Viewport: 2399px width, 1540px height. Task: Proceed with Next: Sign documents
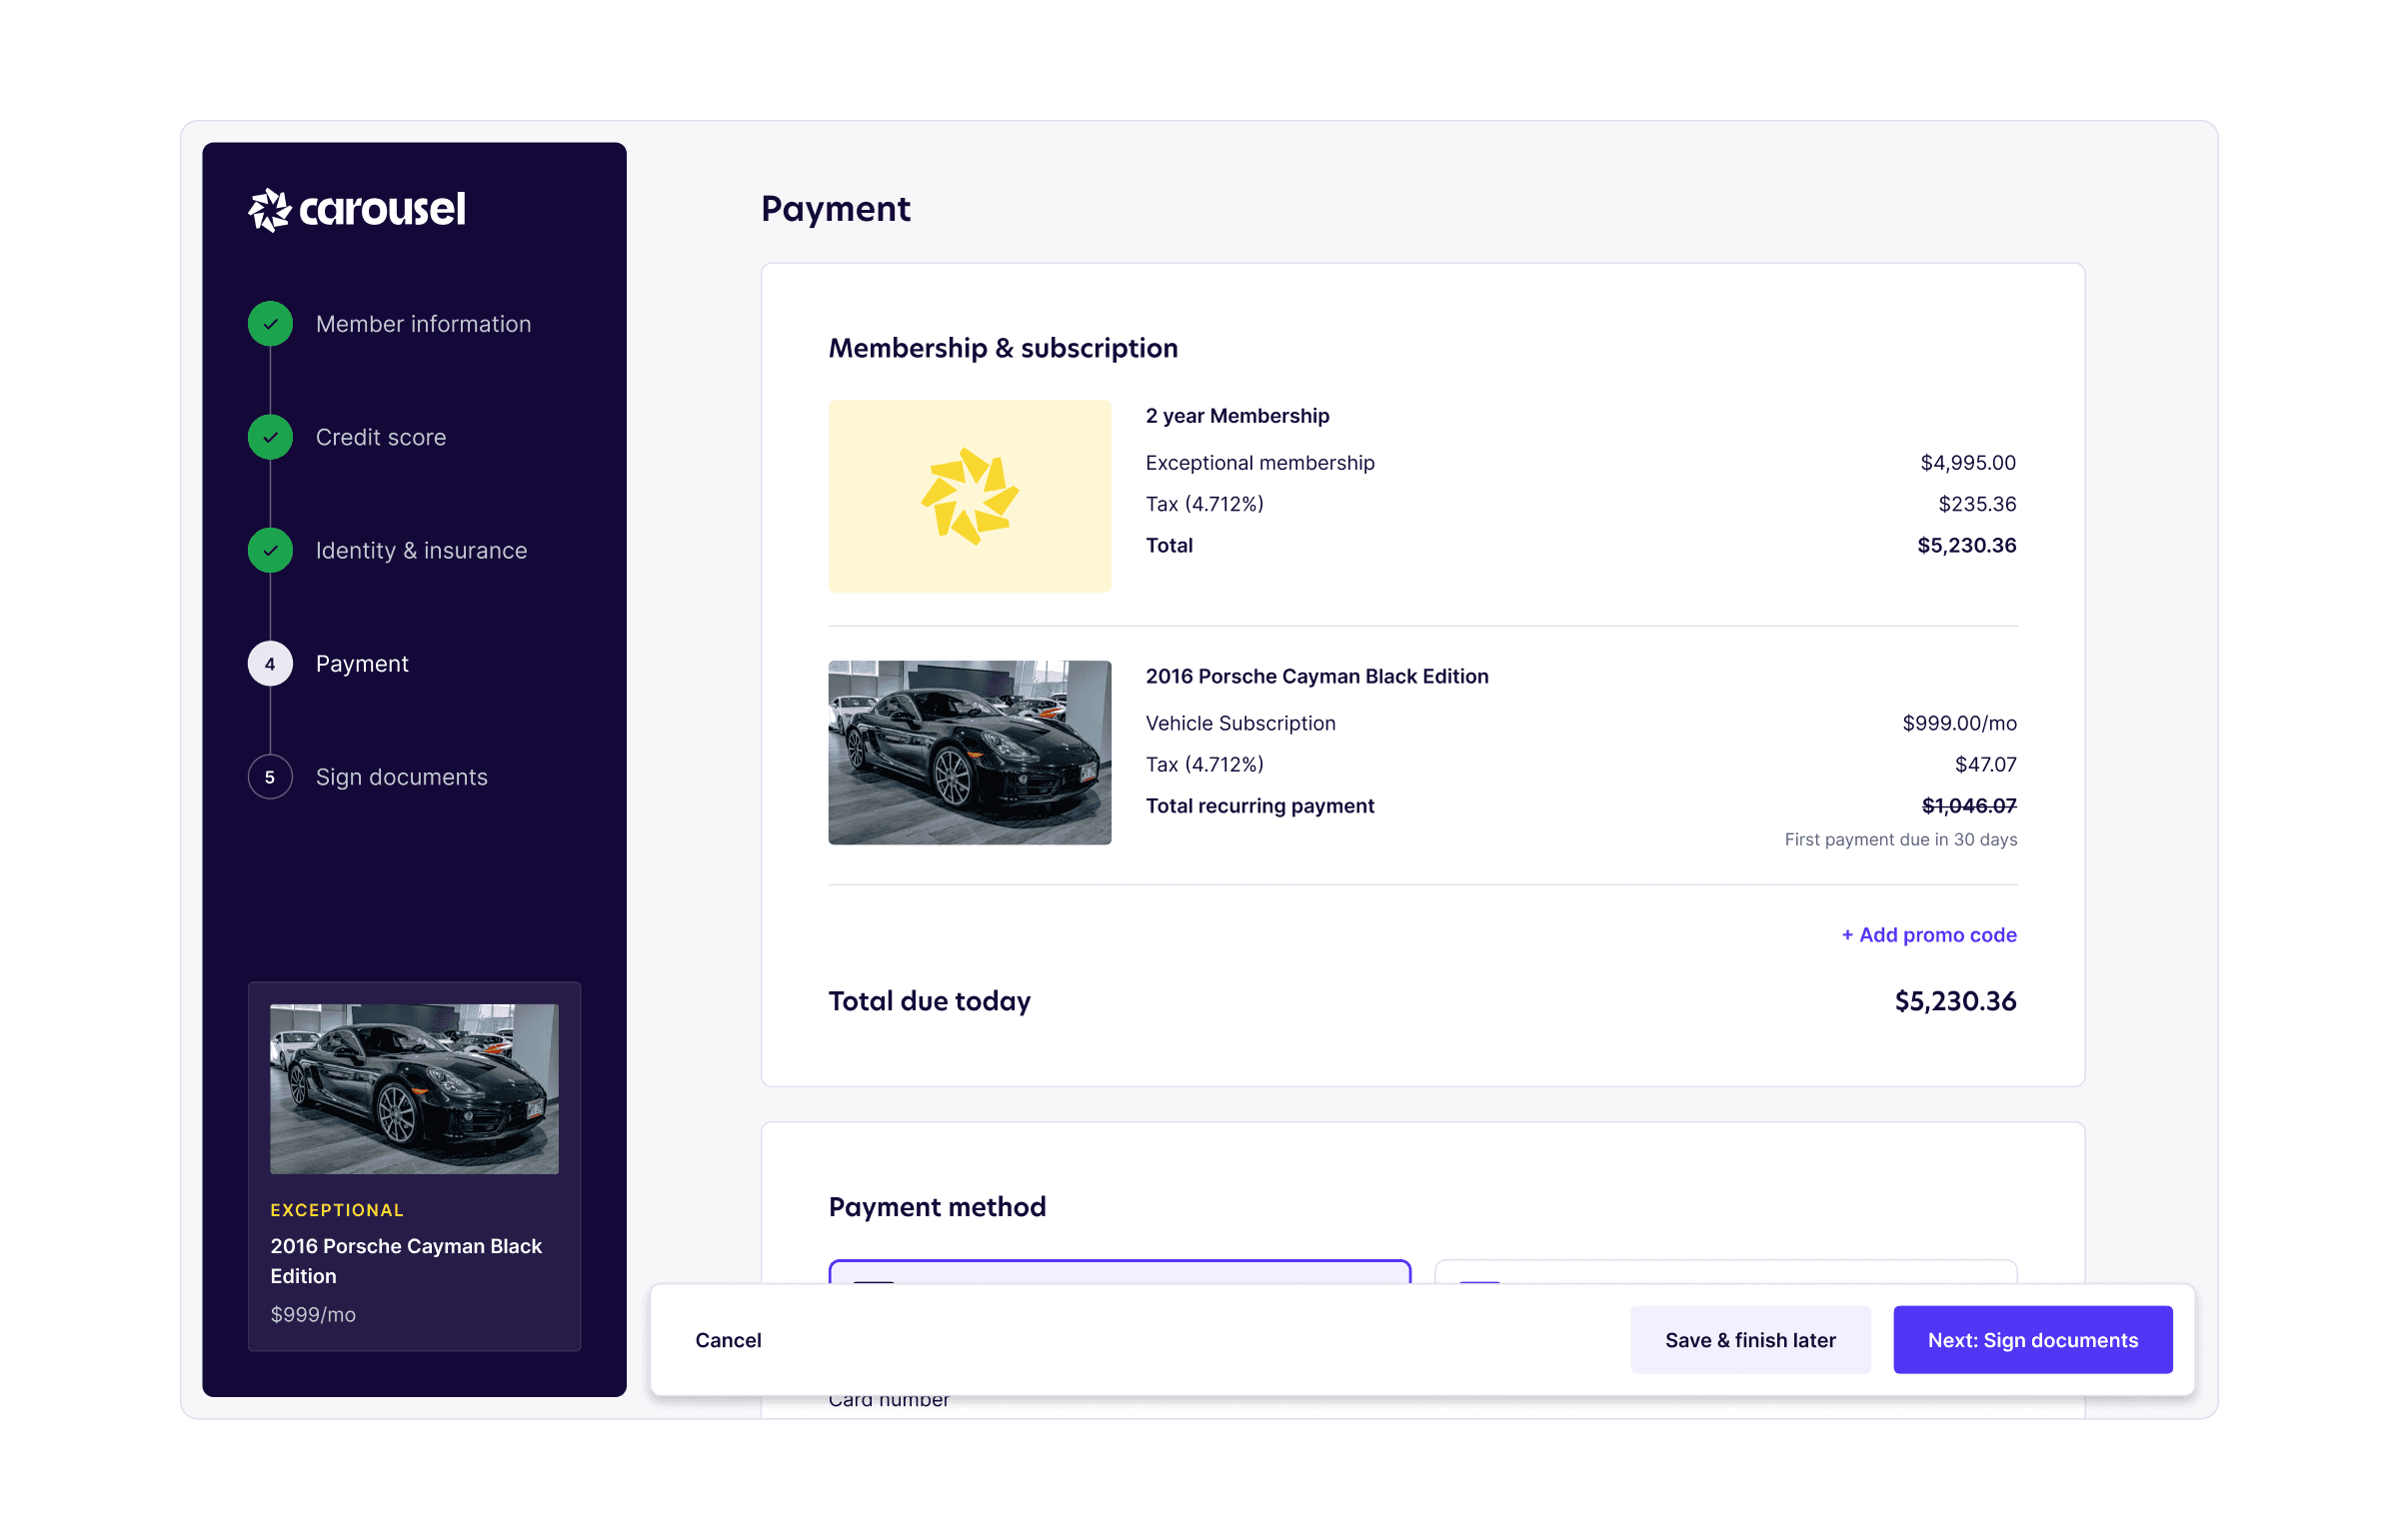pos(2033,1340)
